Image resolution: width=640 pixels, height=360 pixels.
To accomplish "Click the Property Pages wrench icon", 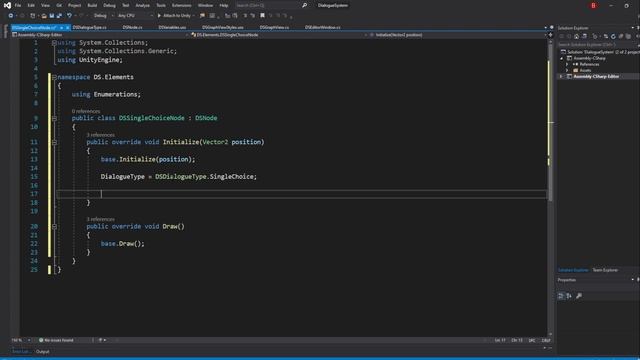I will (x=579, y=296).
